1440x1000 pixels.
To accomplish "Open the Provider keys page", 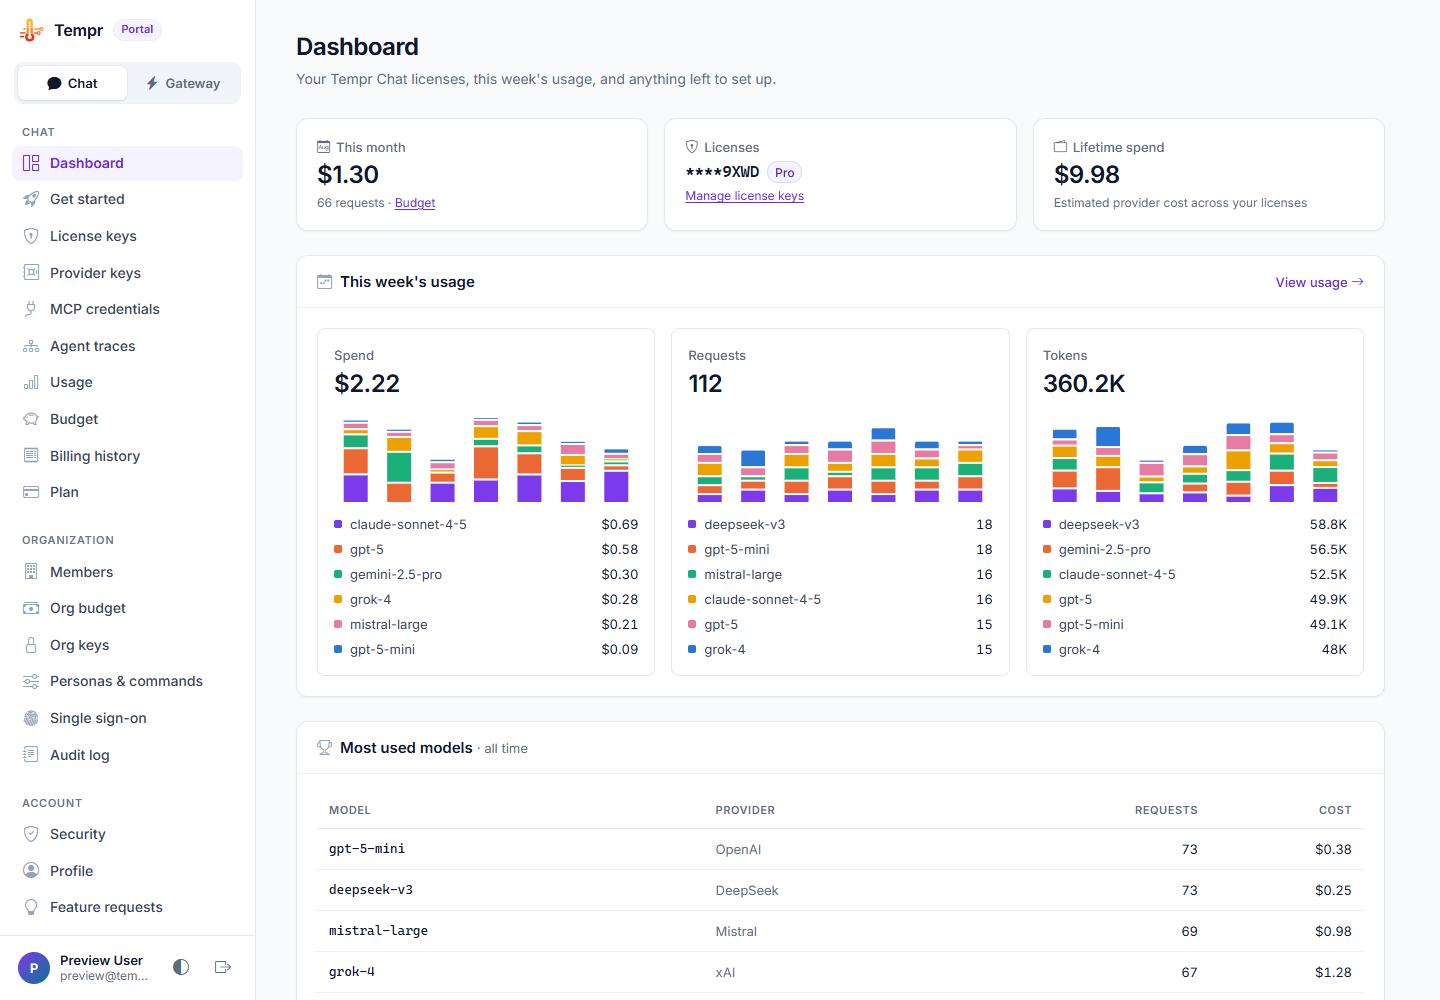I will click(x=127, y=273).
